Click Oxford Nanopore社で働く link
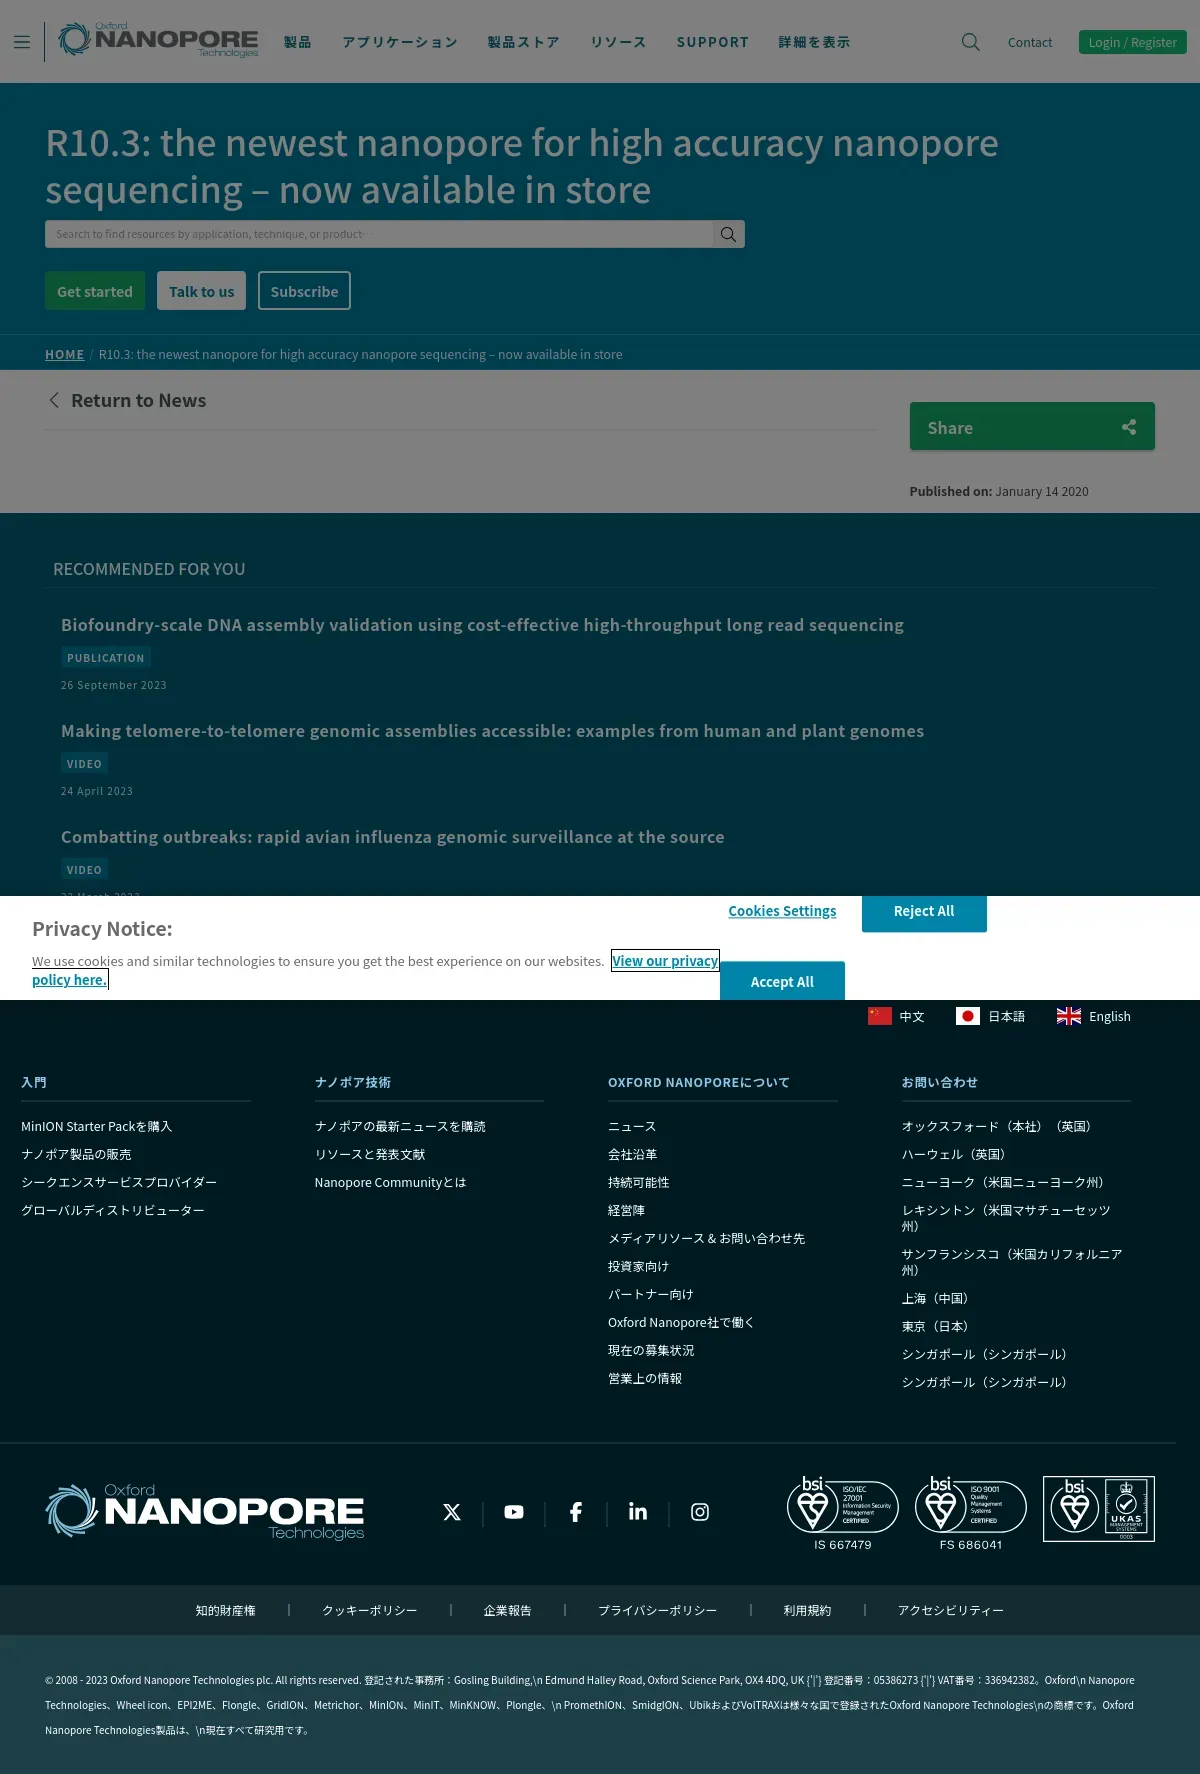1200x1774 pixels. (x=681, y=1322)
